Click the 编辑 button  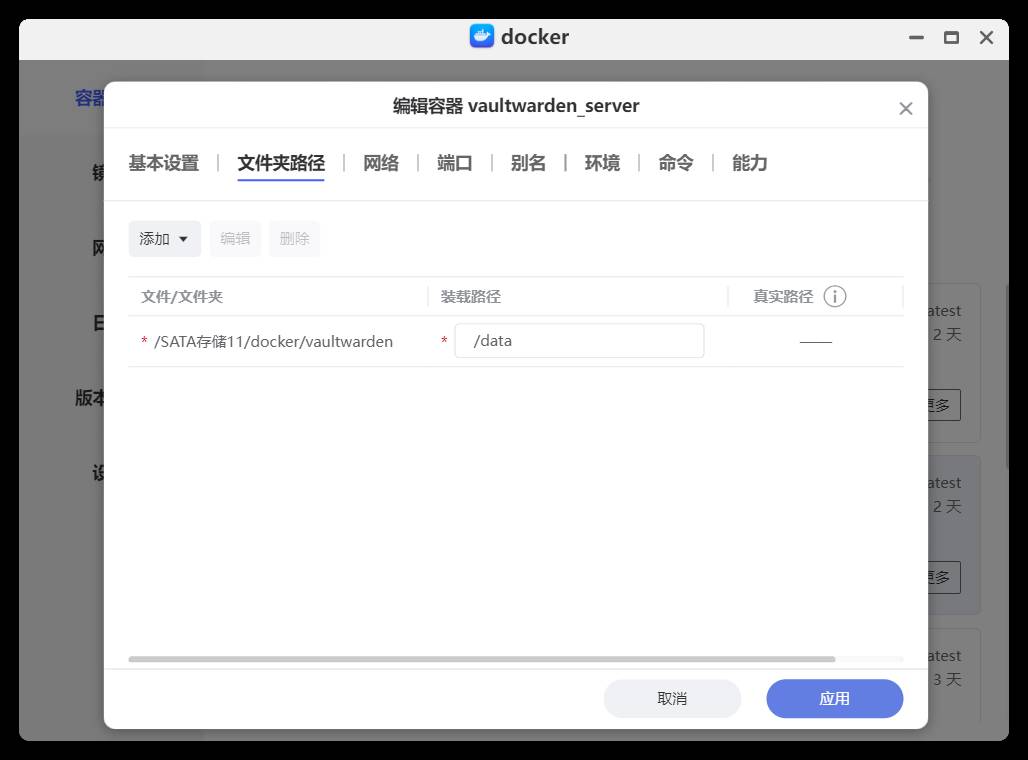click(x=235, y=239)
